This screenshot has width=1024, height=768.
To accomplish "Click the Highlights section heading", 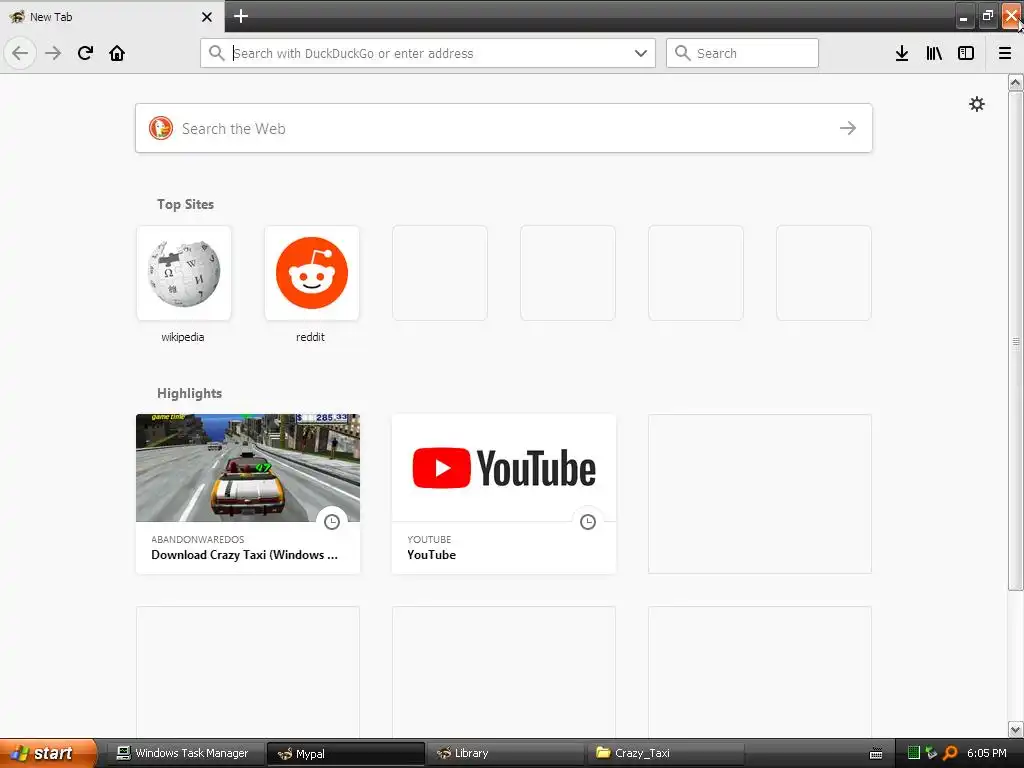I will click(189, 393).
